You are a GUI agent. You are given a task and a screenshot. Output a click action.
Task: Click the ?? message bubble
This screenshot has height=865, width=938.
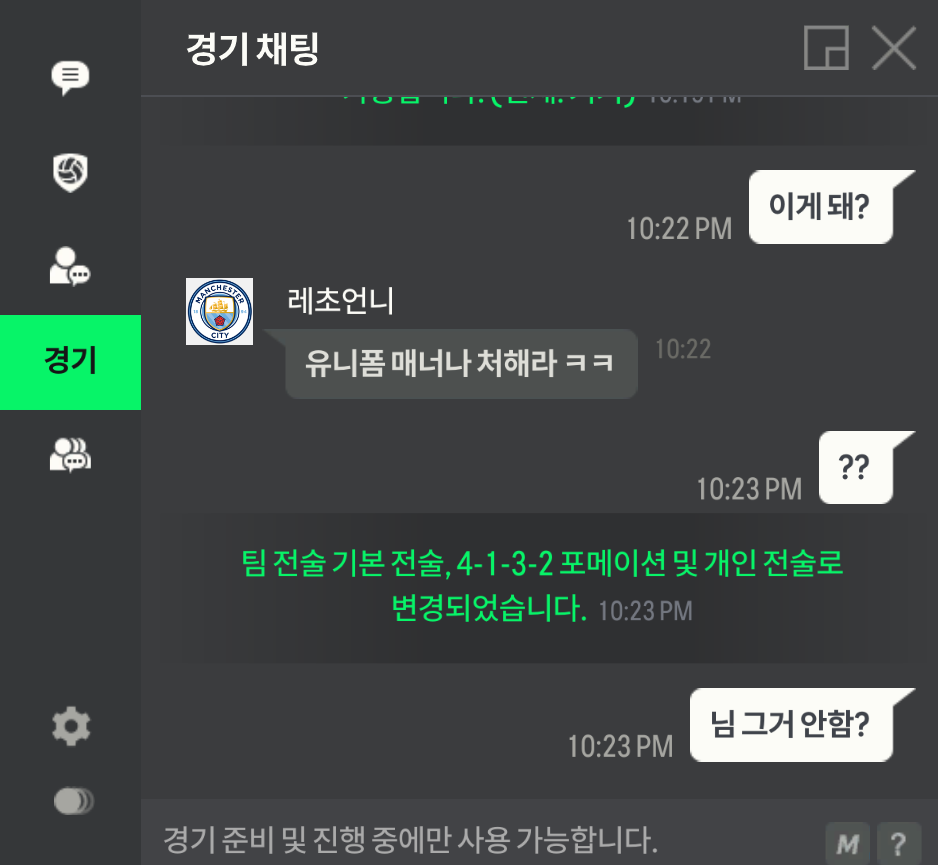(x=855, y=467)
